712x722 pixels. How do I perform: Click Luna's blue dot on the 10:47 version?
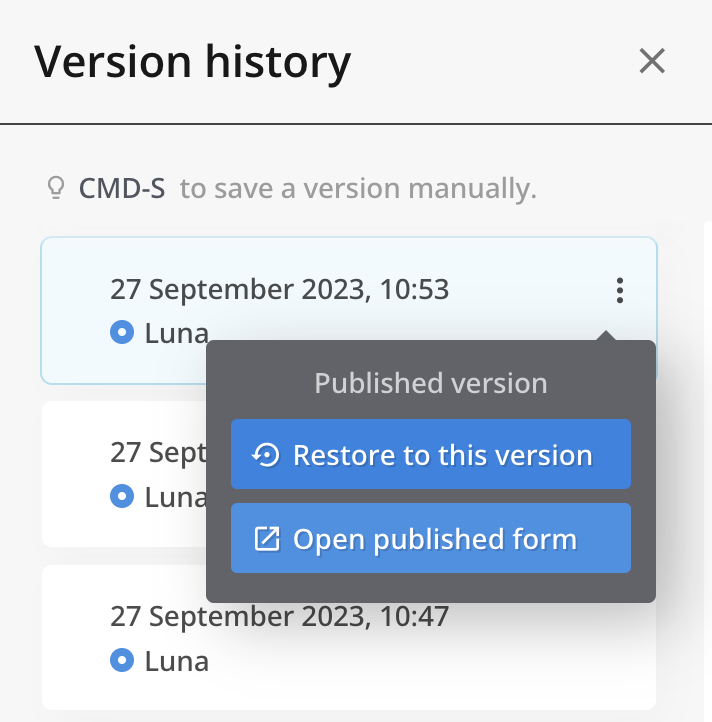(x=122, y=660)
